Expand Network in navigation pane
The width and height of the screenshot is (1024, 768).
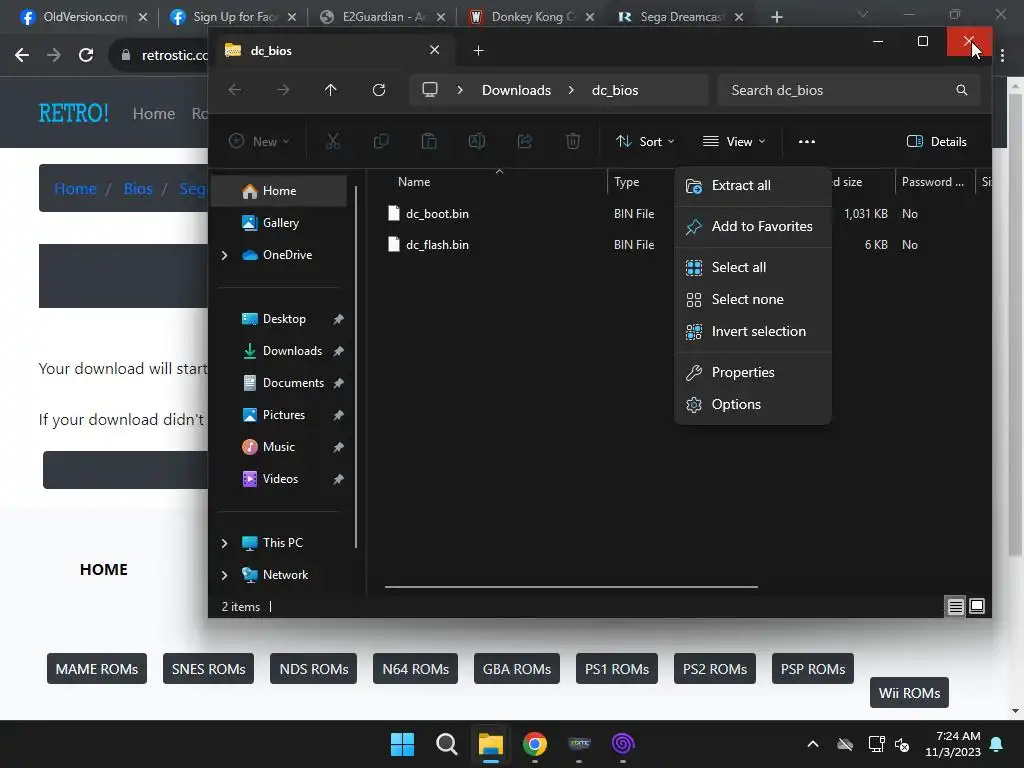coord(225,575)
